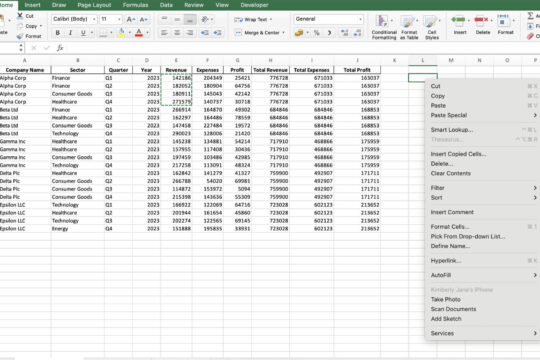Click the Delete cells ribbon icon

click(x=481, y=20)
